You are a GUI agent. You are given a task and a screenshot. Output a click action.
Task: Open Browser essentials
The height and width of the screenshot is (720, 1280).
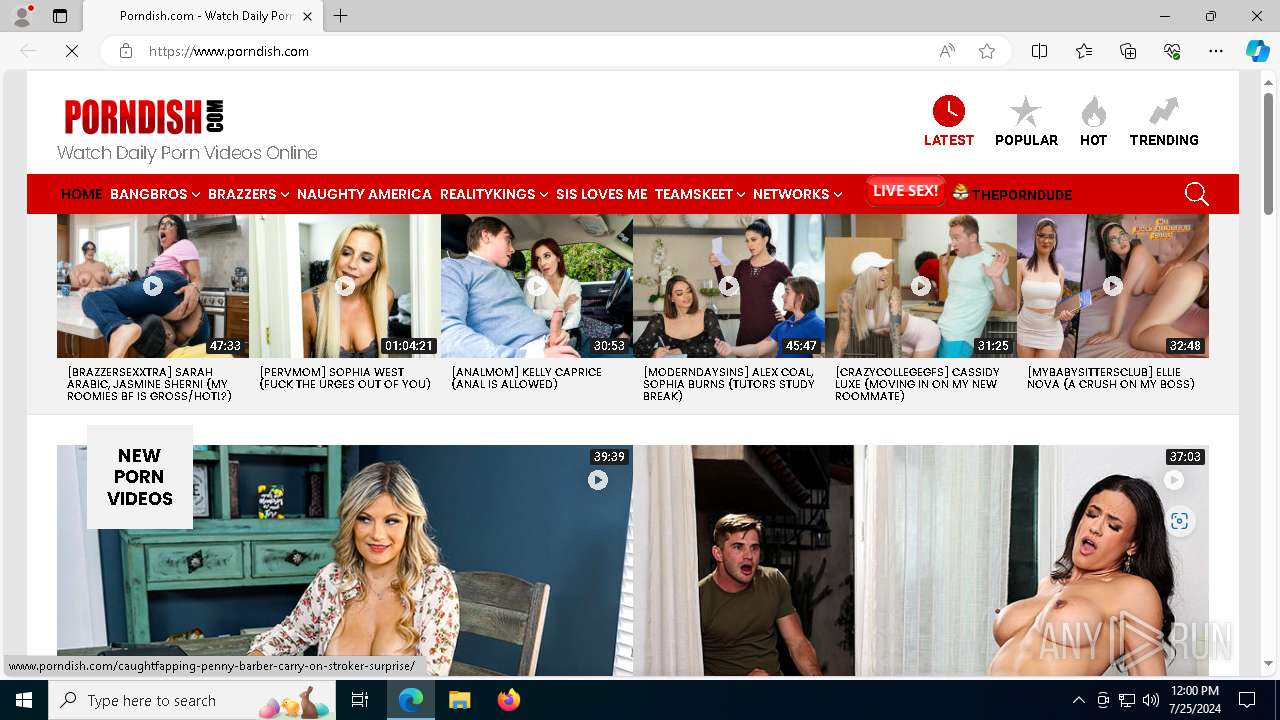(x=1172, y=51)
